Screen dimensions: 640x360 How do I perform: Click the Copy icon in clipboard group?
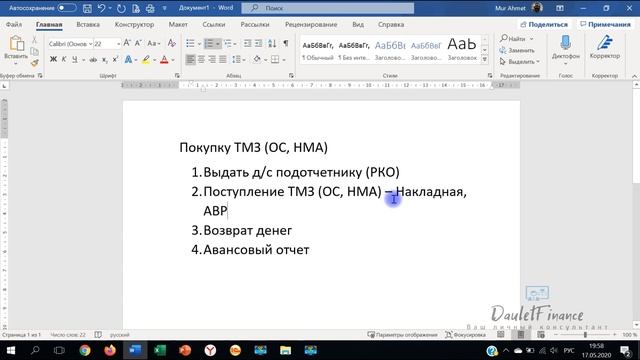(35, 51)
